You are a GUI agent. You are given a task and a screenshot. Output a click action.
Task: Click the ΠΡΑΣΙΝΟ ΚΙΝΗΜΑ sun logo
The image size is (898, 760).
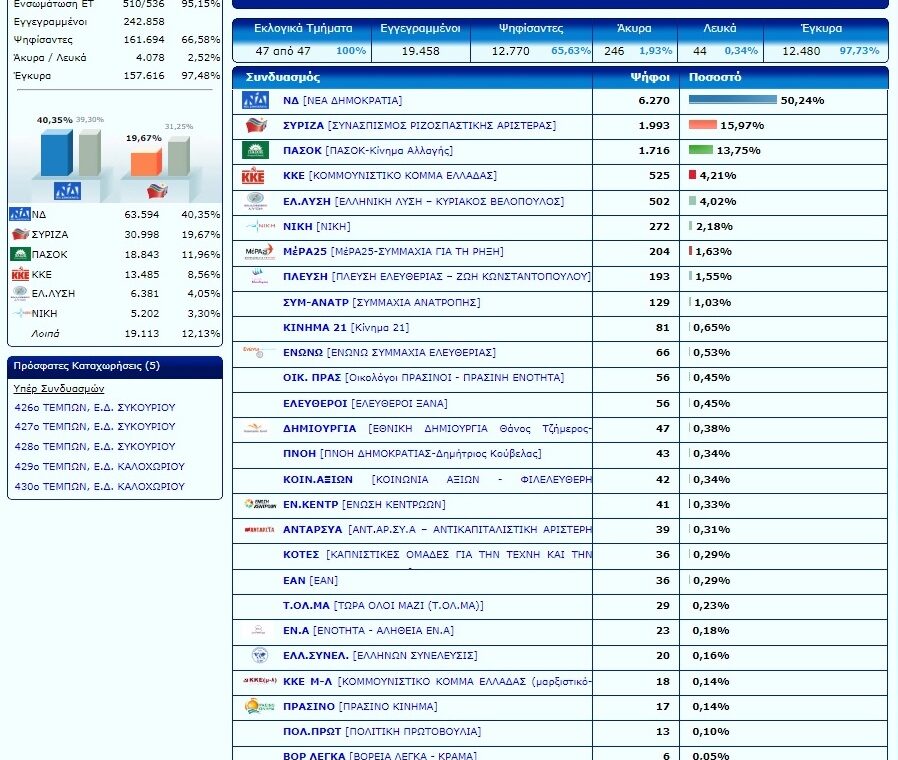[x=259, y=706]
